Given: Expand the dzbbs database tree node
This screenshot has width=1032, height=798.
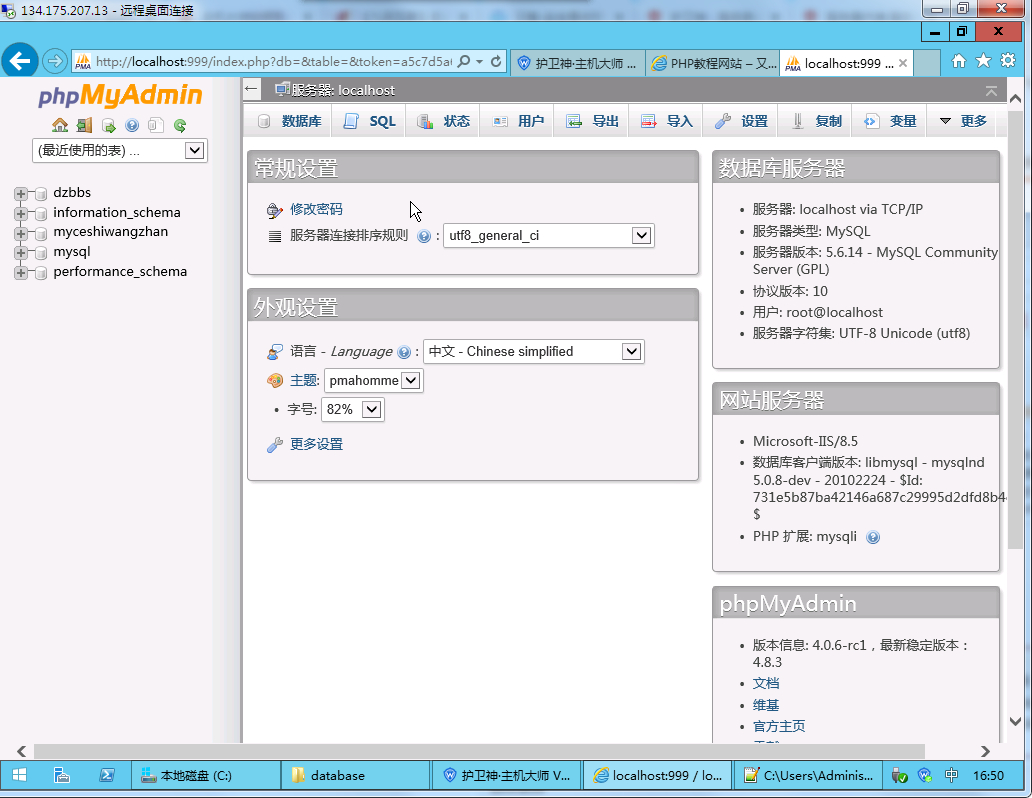Looking at the screenshot, I should 20,194.
